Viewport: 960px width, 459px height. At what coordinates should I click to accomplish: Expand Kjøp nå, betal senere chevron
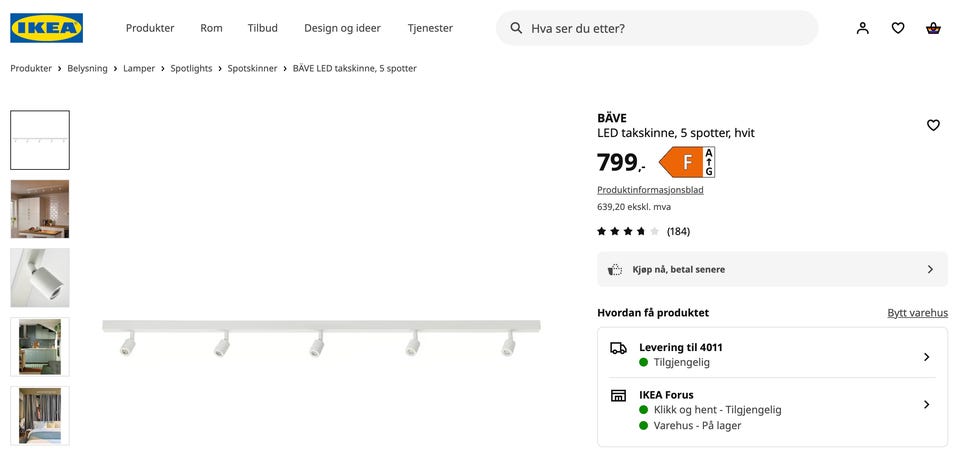click(x=930, y=269)
